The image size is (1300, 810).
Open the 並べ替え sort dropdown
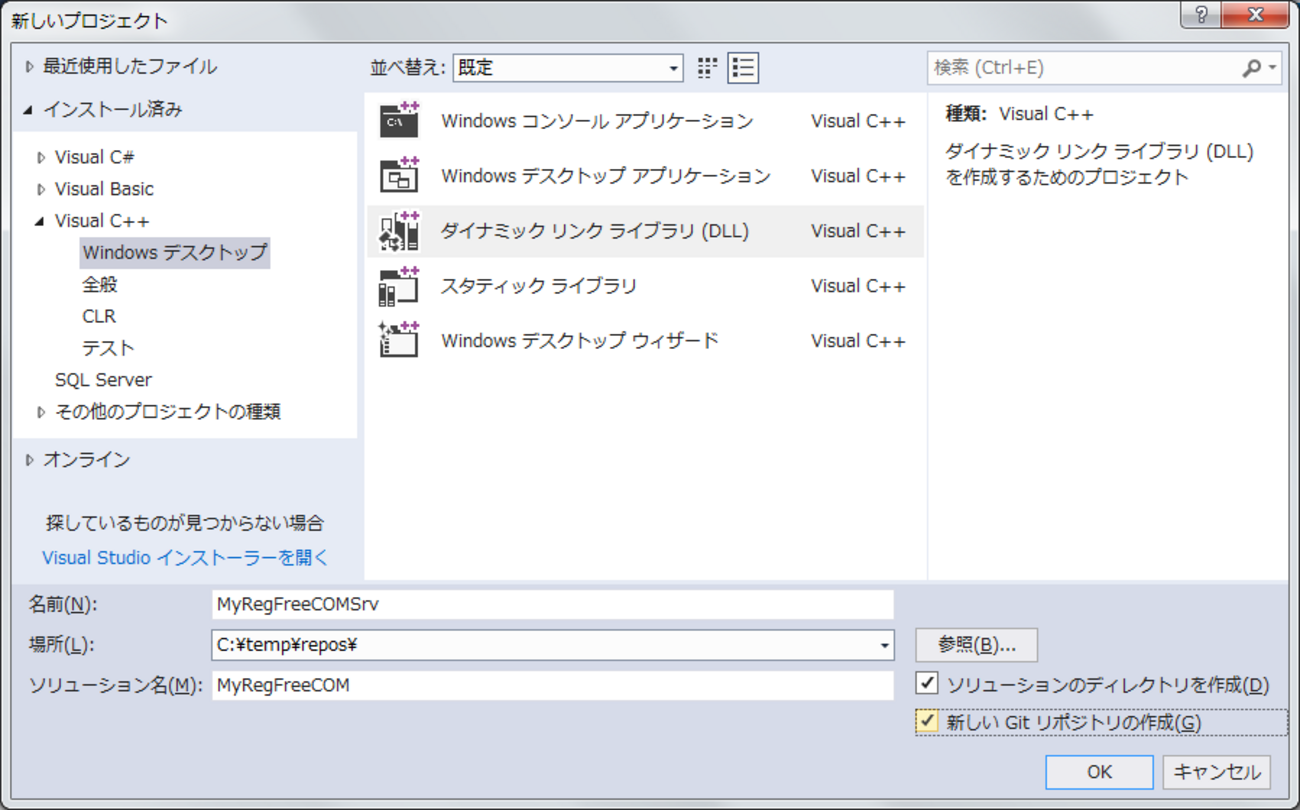tap(568, 68)
